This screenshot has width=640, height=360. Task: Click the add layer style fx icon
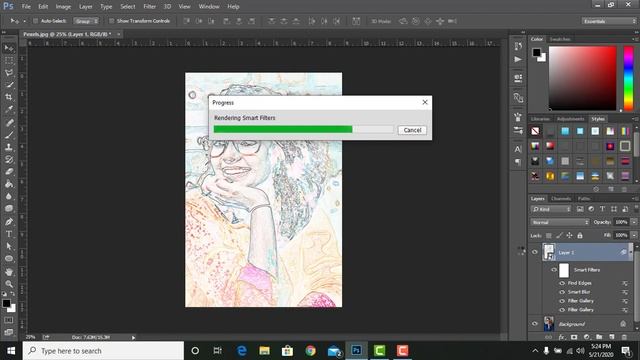(x=562, y=337)
